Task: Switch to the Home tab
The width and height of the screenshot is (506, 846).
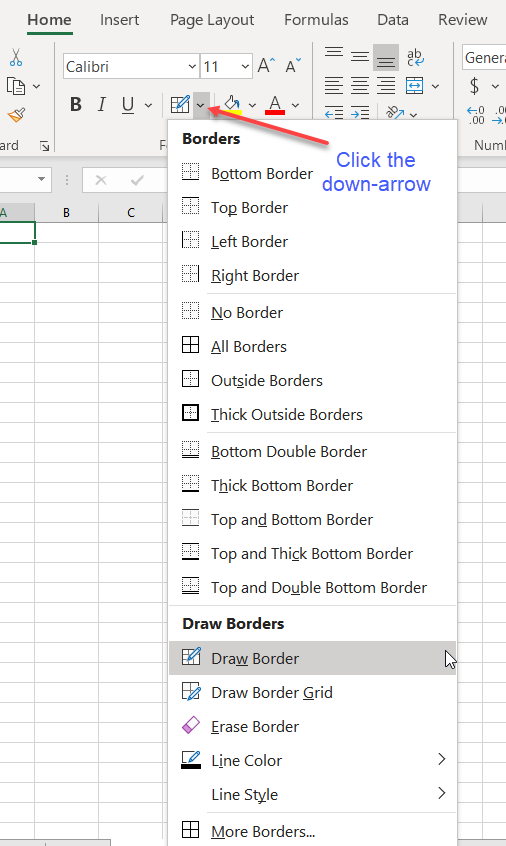Action: coord(50,20)
